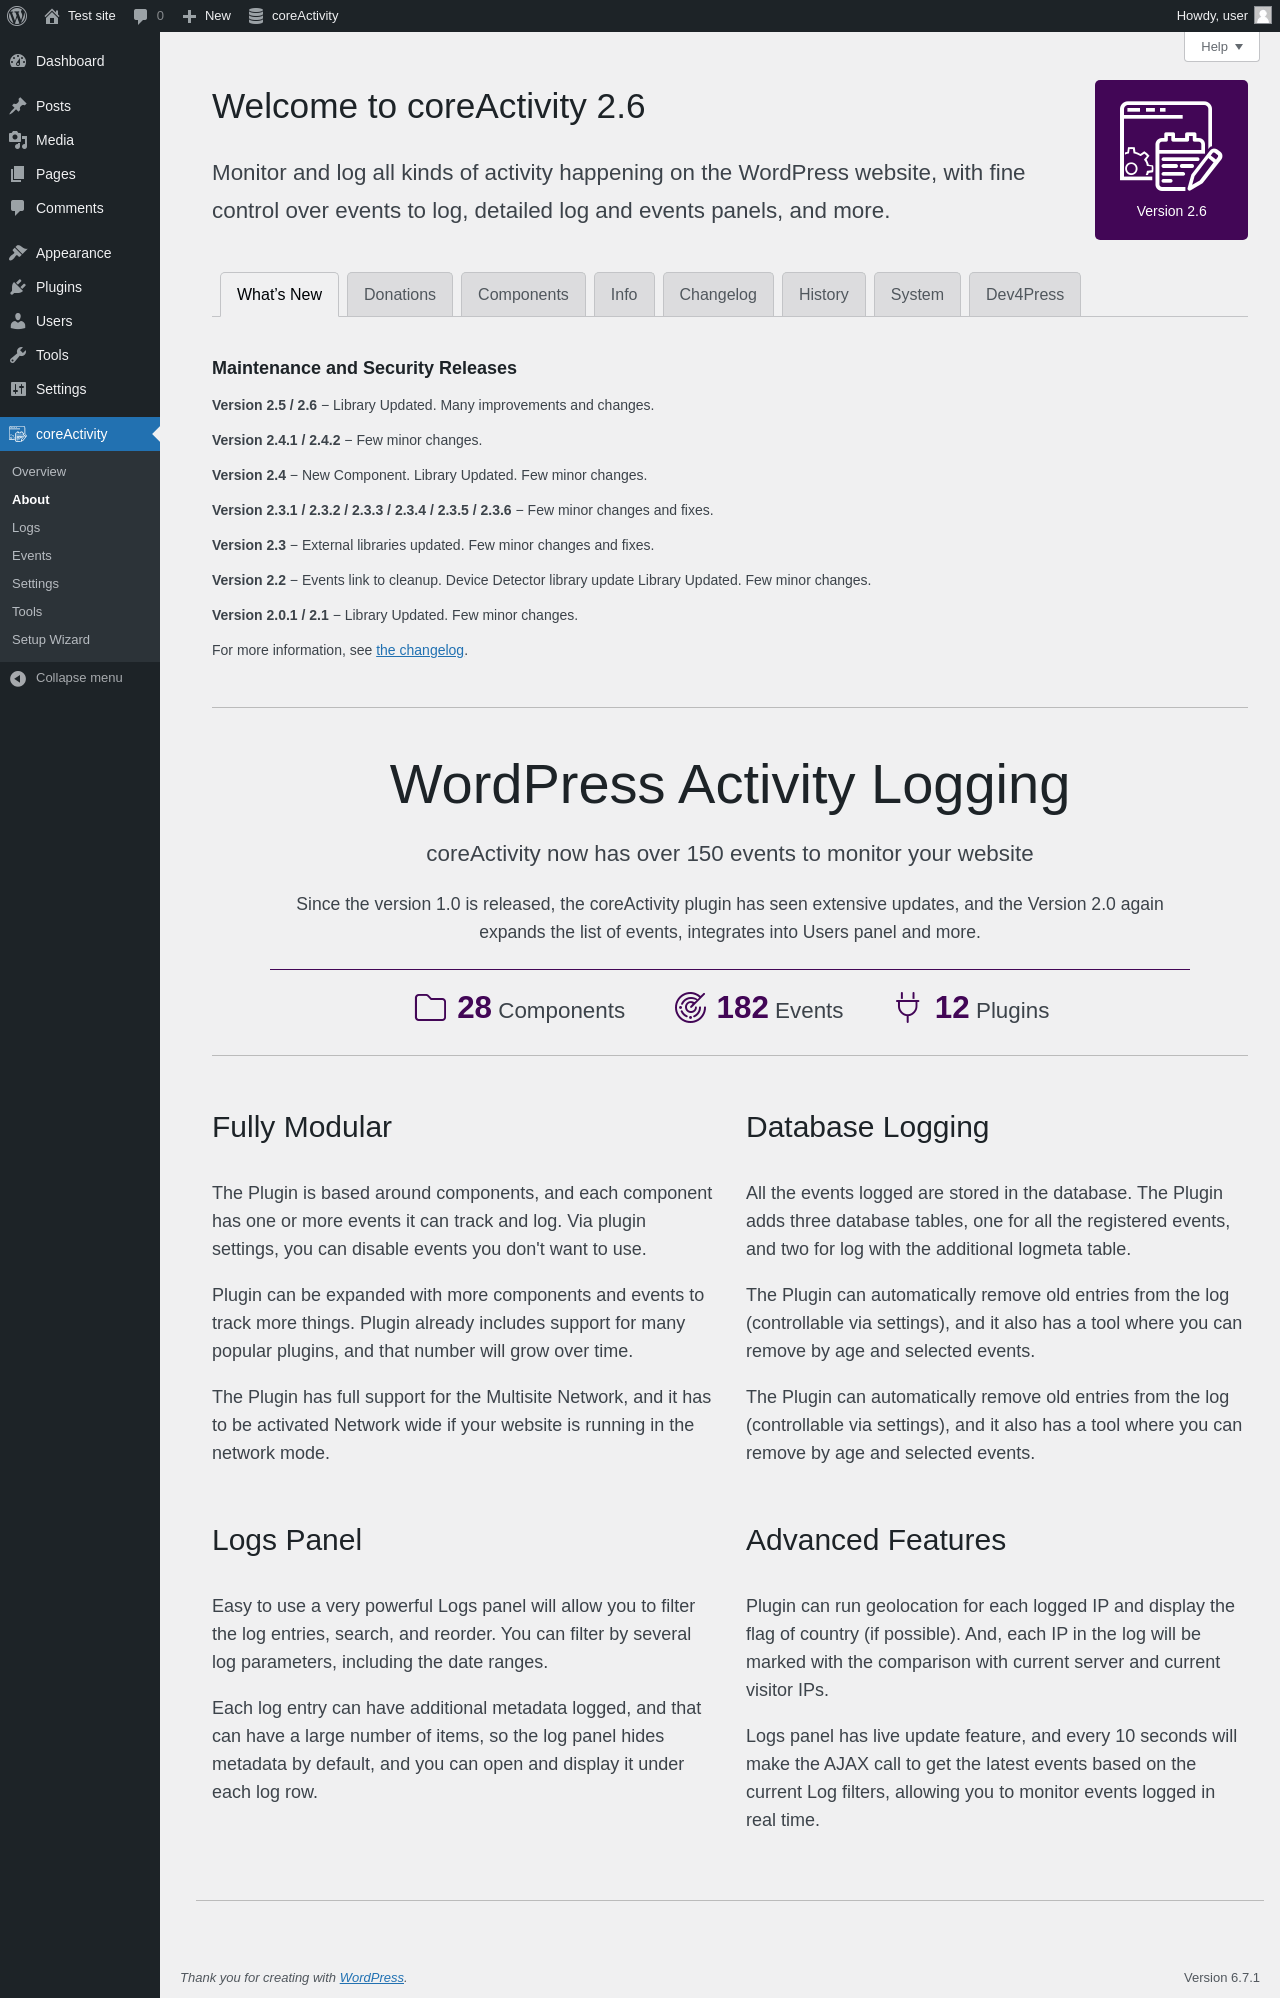Click the plug icon next to 12 Plugins
The height and width of the screenshot is (1998, 1280).
coord(907,1007)
